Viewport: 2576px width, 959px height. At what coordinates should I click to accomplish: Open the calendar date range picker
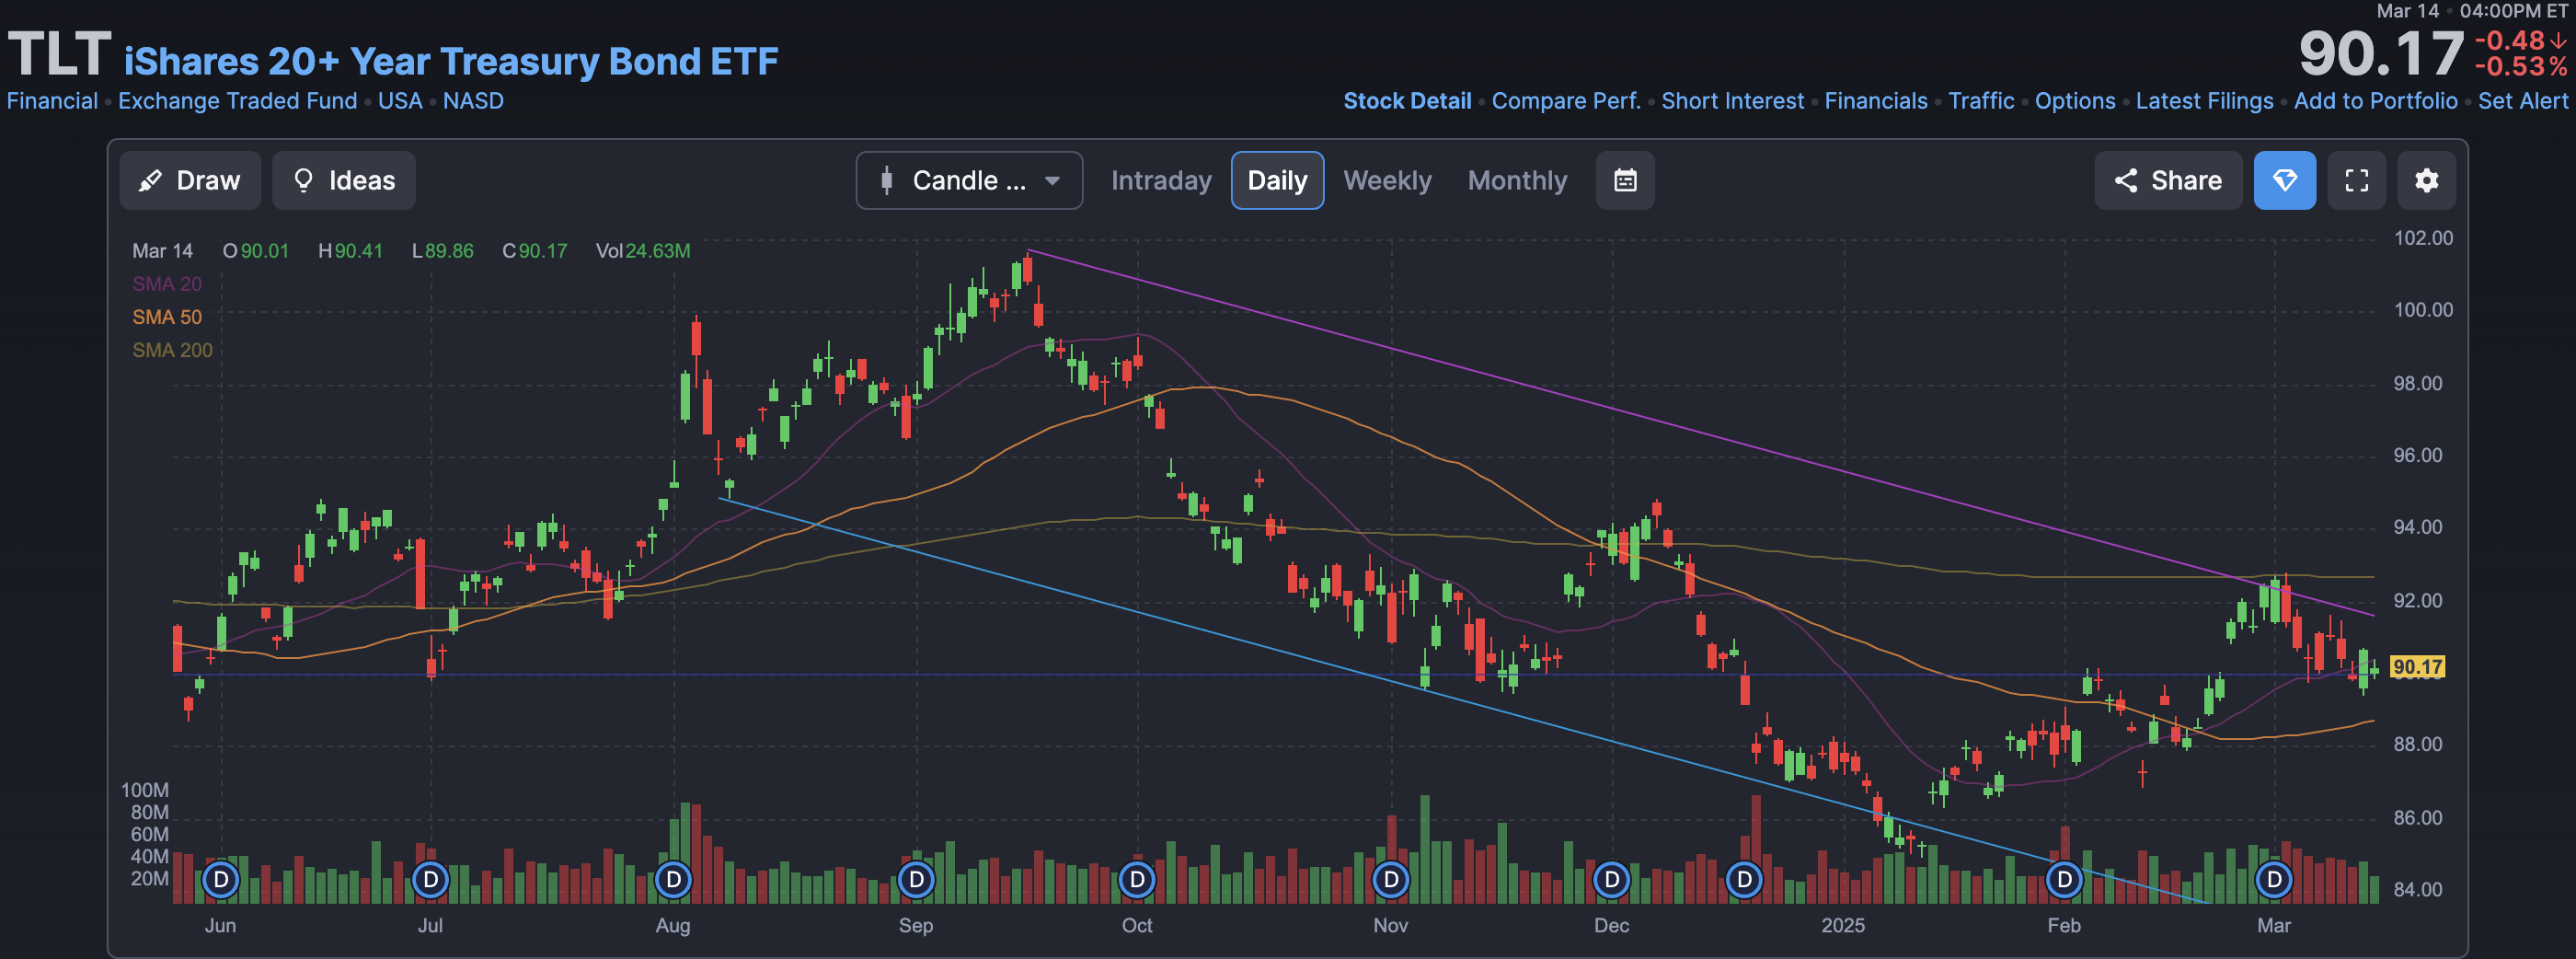pyautogui.click(x=1625, y=181)
